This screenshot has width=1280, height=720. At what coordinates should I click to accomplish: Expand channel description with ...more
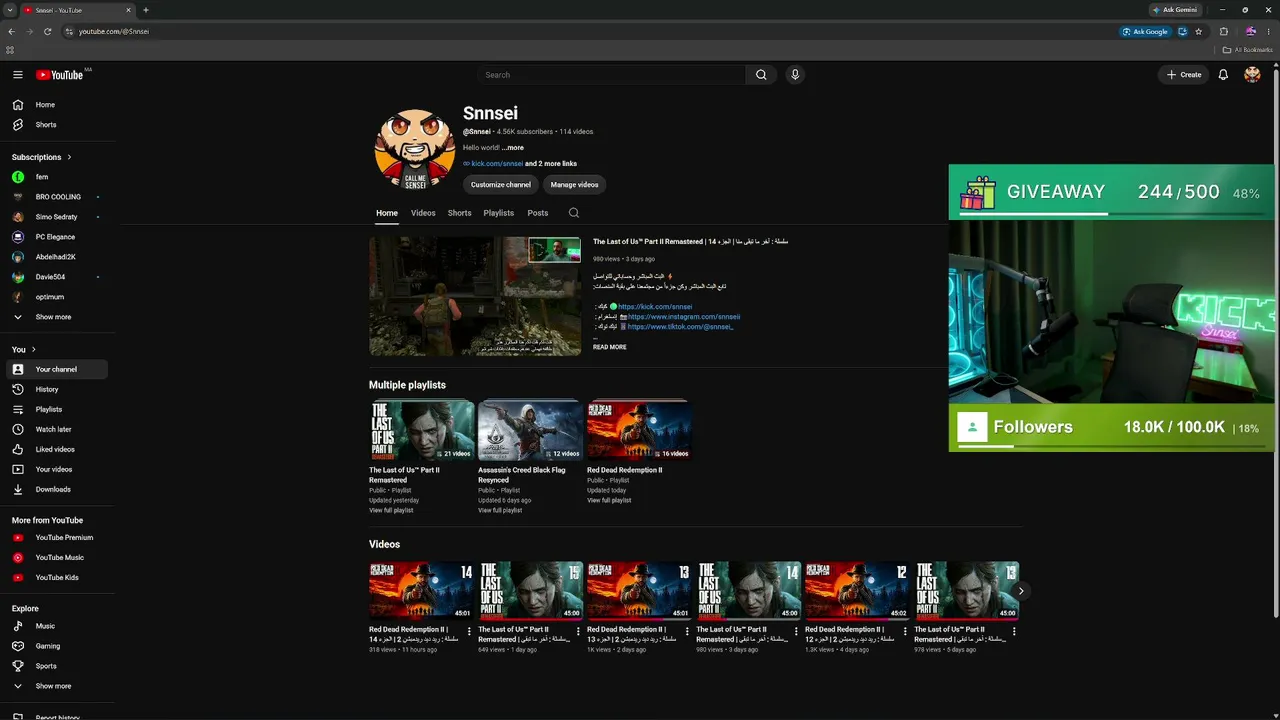[x=513, y=148]
